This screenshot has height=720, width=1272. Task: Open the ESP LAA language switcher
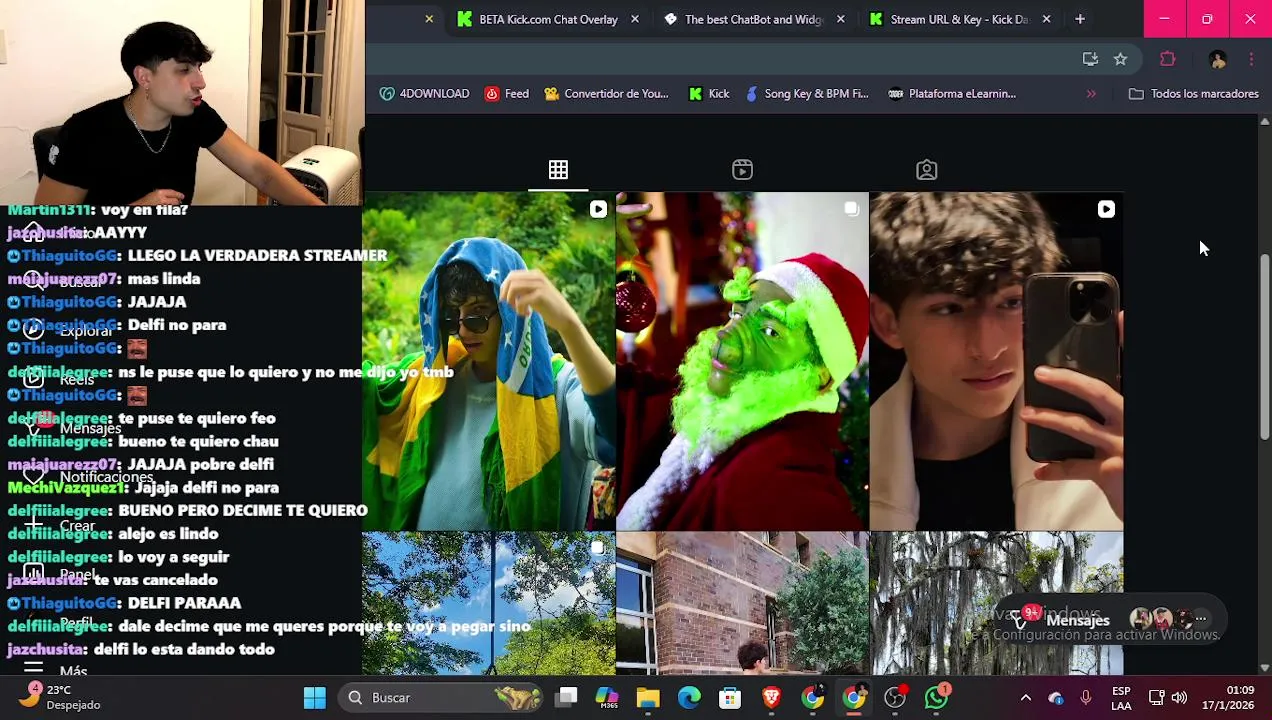[x=1121, y=698]
